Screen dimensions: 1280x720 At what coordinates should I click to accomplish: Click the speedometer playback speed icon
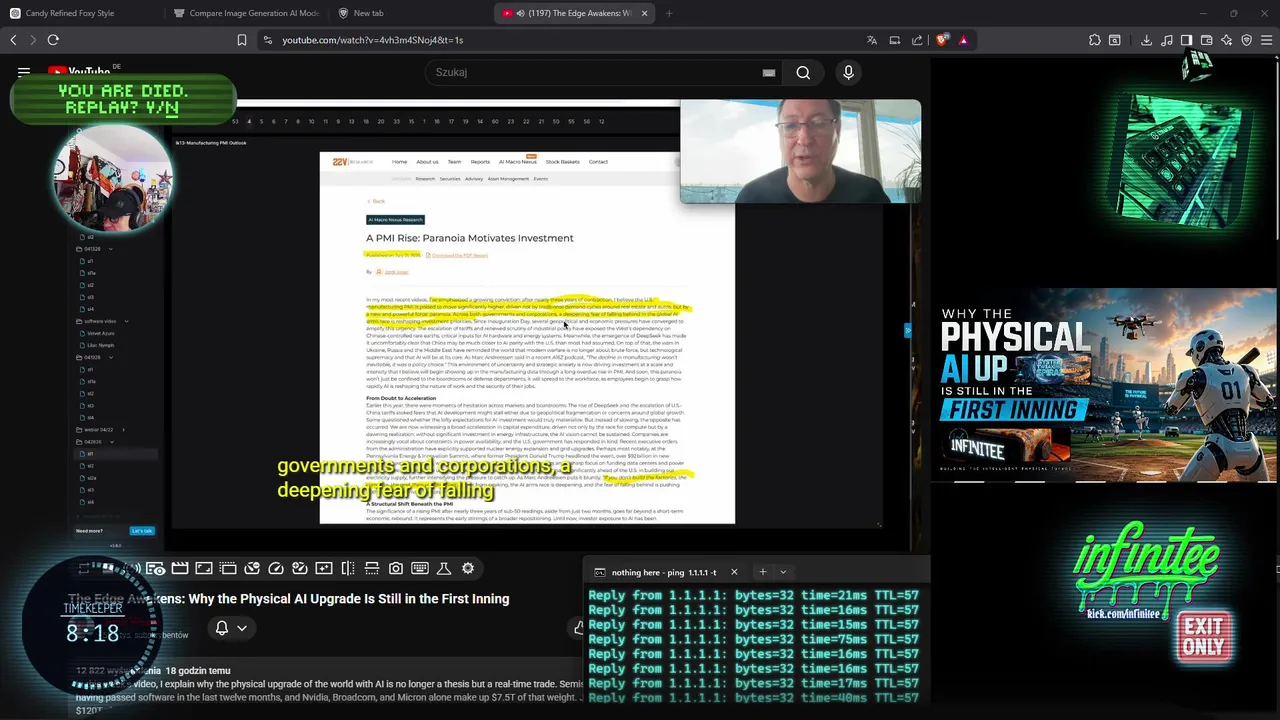coord(276,568)
